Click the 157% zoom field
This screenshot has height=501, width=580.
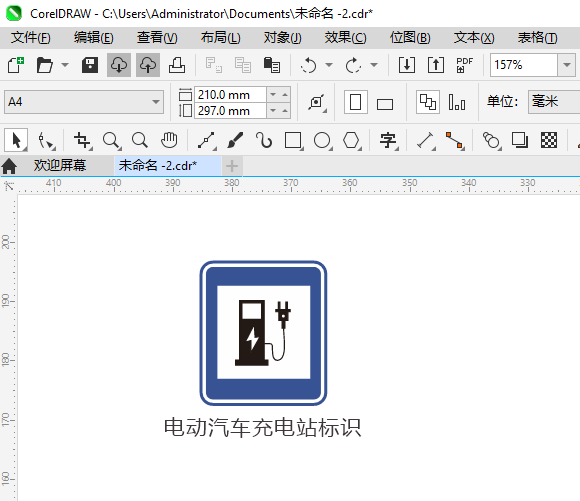tap(524, 65)
